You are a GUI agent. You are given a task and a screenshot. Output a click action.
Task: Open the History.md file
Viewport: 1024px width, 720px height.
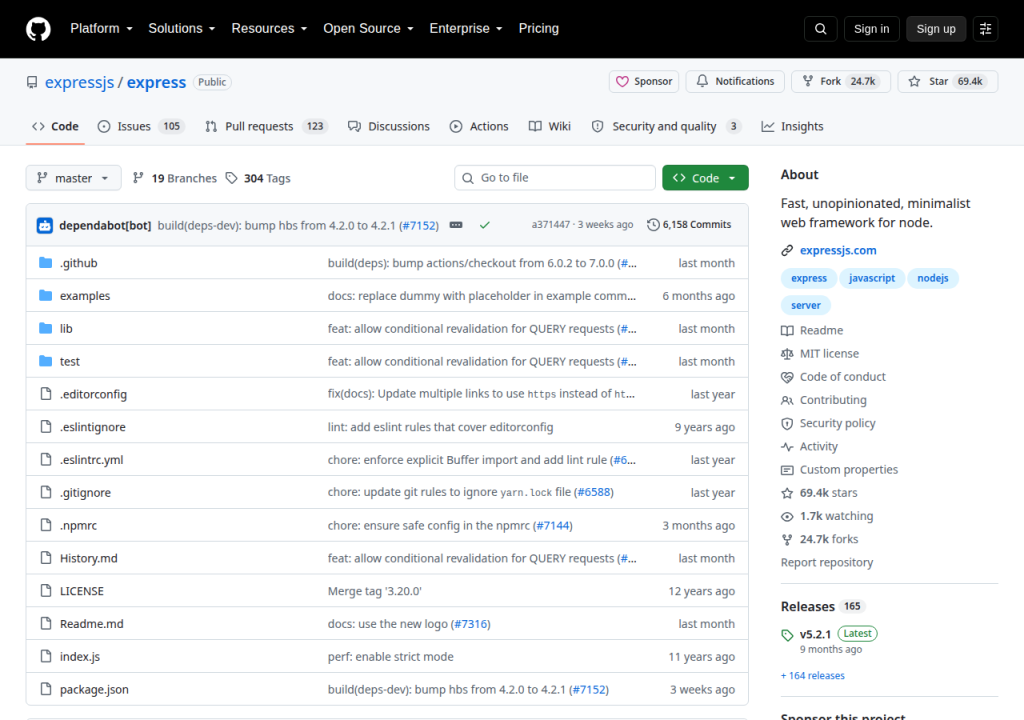click(89, 559)
